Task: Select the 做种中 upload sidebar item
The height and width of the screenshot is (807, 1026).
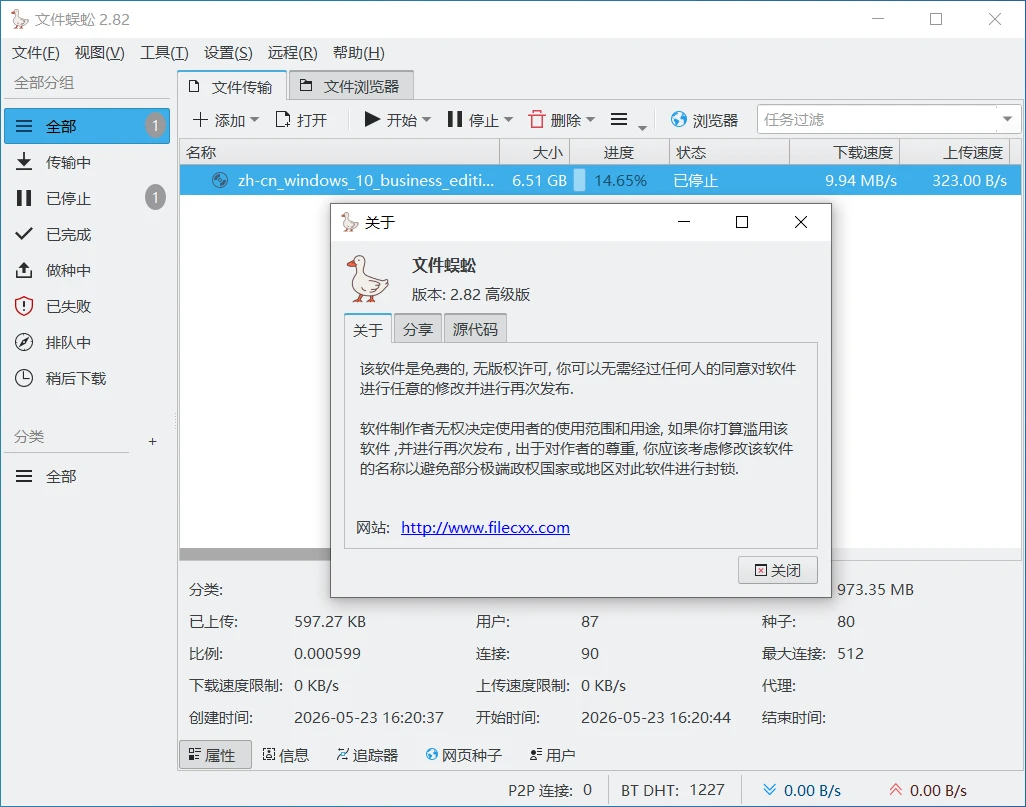Action: pos(87,270)
